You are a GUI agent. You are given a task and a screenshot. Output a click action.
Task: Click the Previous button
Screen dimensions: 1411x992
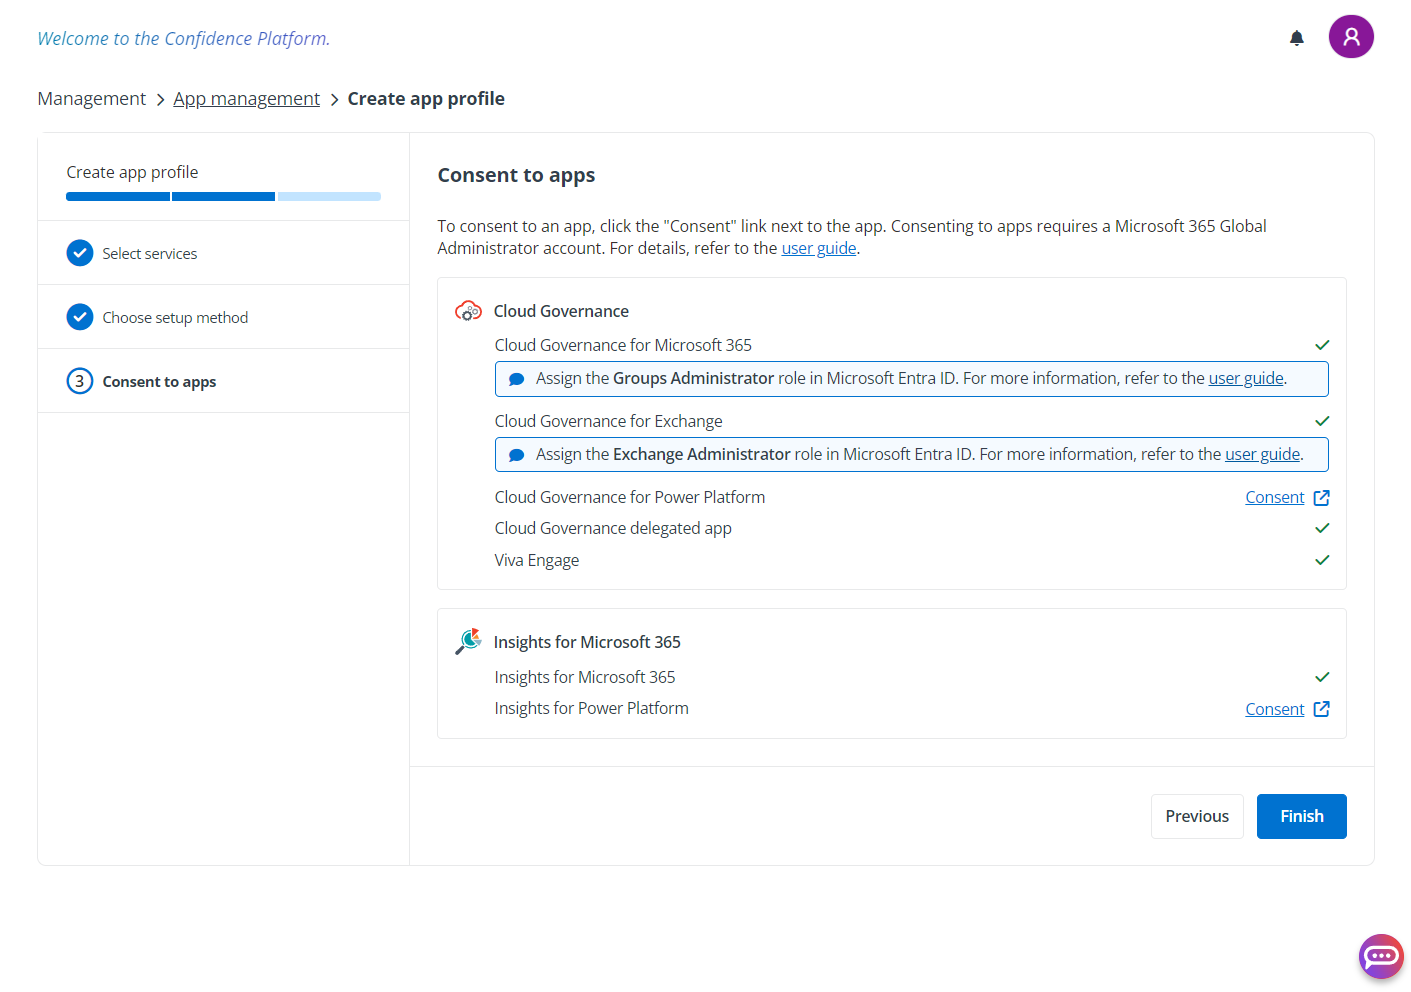(1197, 816)
